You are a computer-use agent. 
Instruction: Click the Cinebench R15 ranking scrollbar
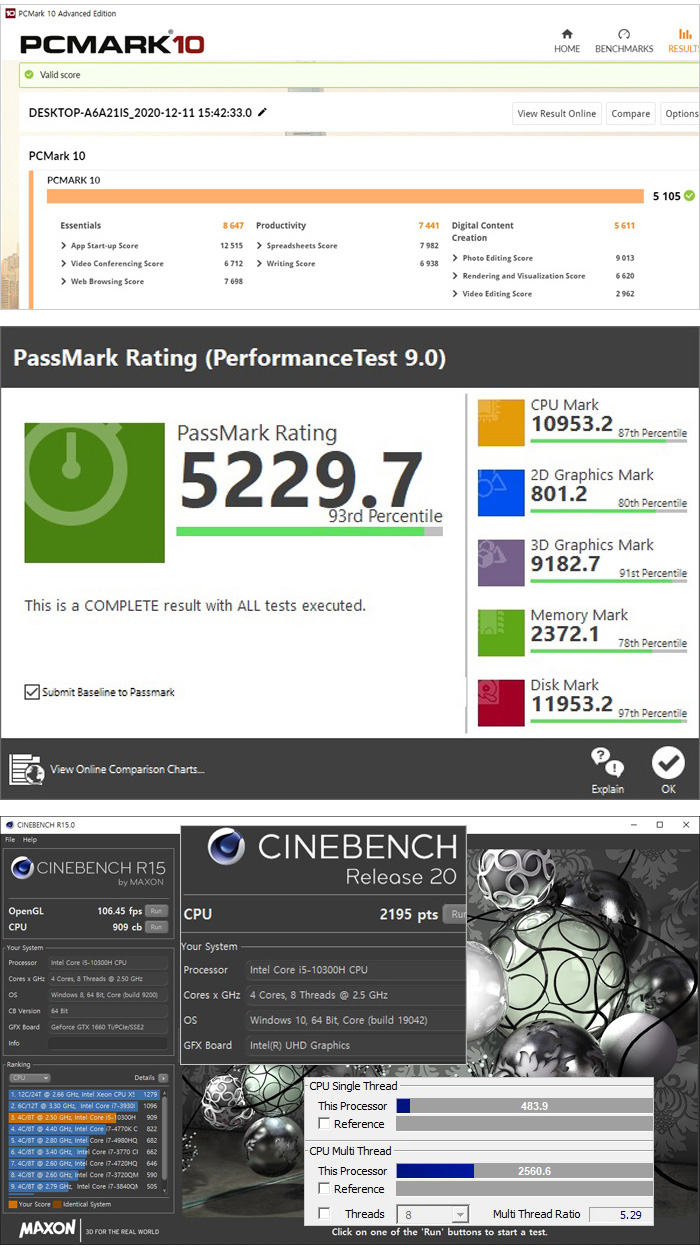[164, 1140]
